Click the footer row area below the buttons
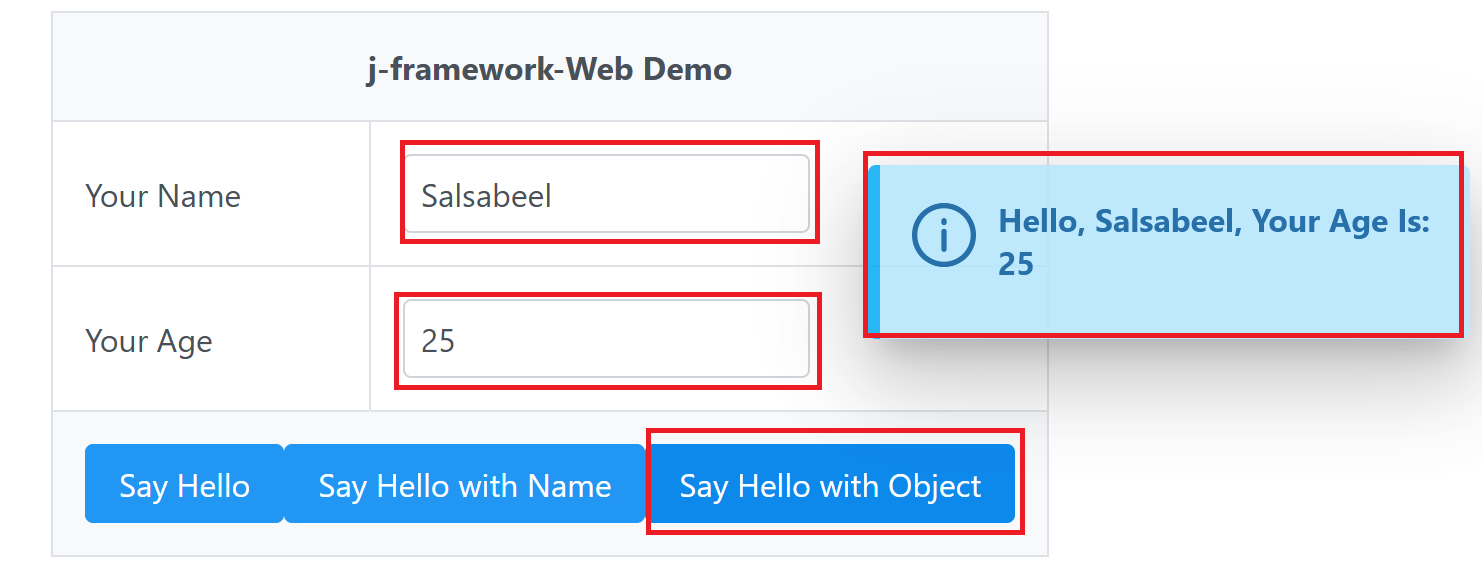 549,539
